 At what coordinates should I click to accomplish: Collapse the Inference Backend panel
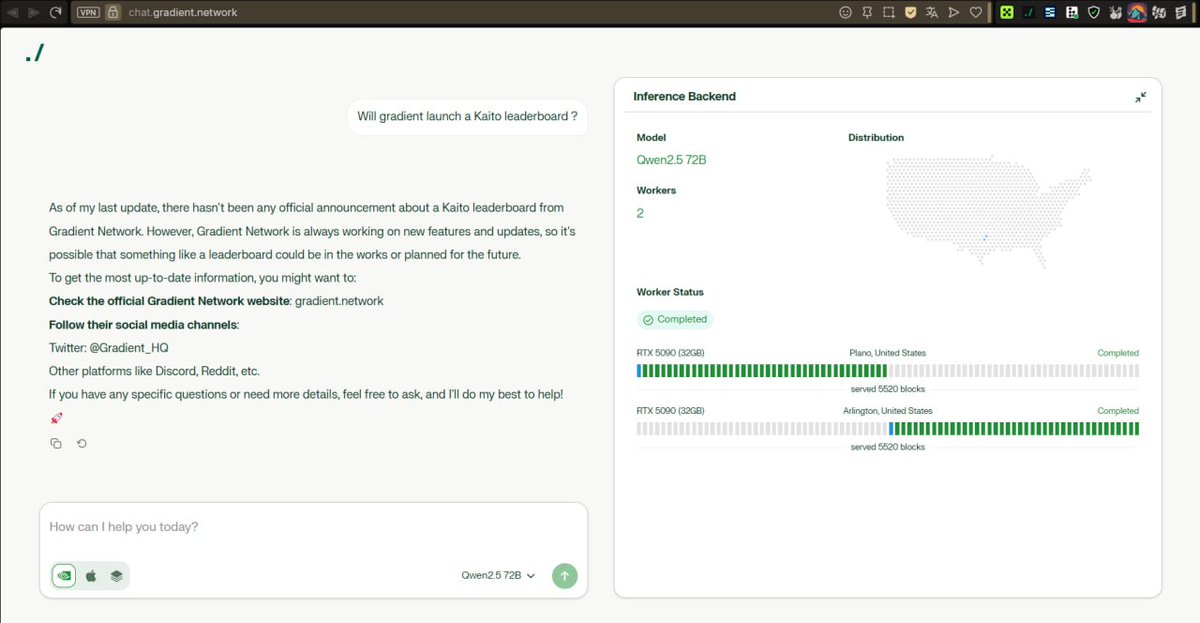pyautogui.click(x=1141, y=97)
